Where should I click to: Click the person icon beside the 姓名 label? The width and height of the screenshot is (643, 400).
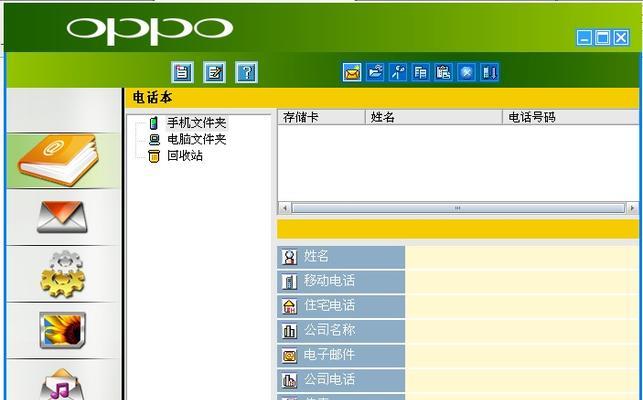[290, 257]
